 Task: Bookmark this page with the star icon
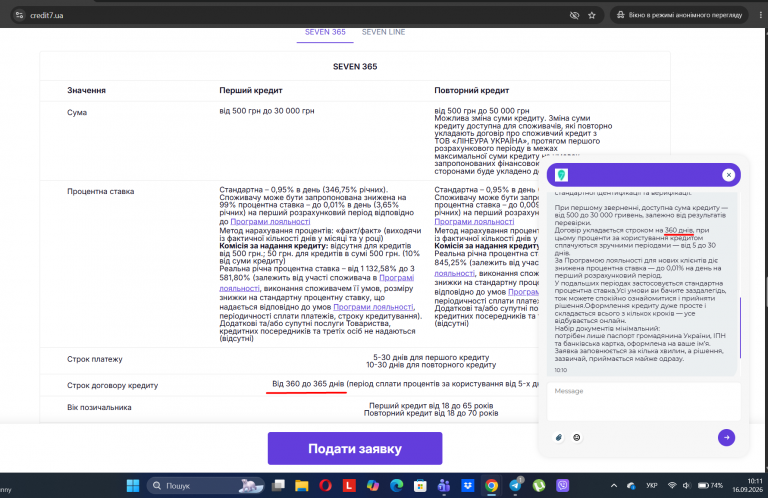point(592,15)
